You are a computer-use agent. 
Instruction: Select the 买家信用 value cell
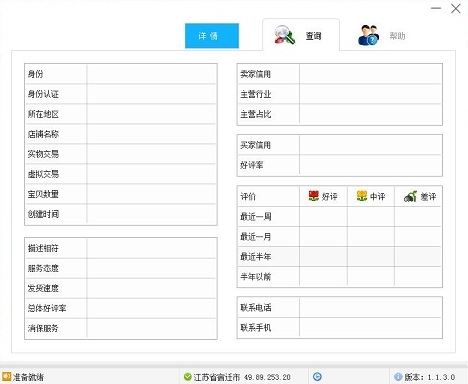[x=370, y=145]
